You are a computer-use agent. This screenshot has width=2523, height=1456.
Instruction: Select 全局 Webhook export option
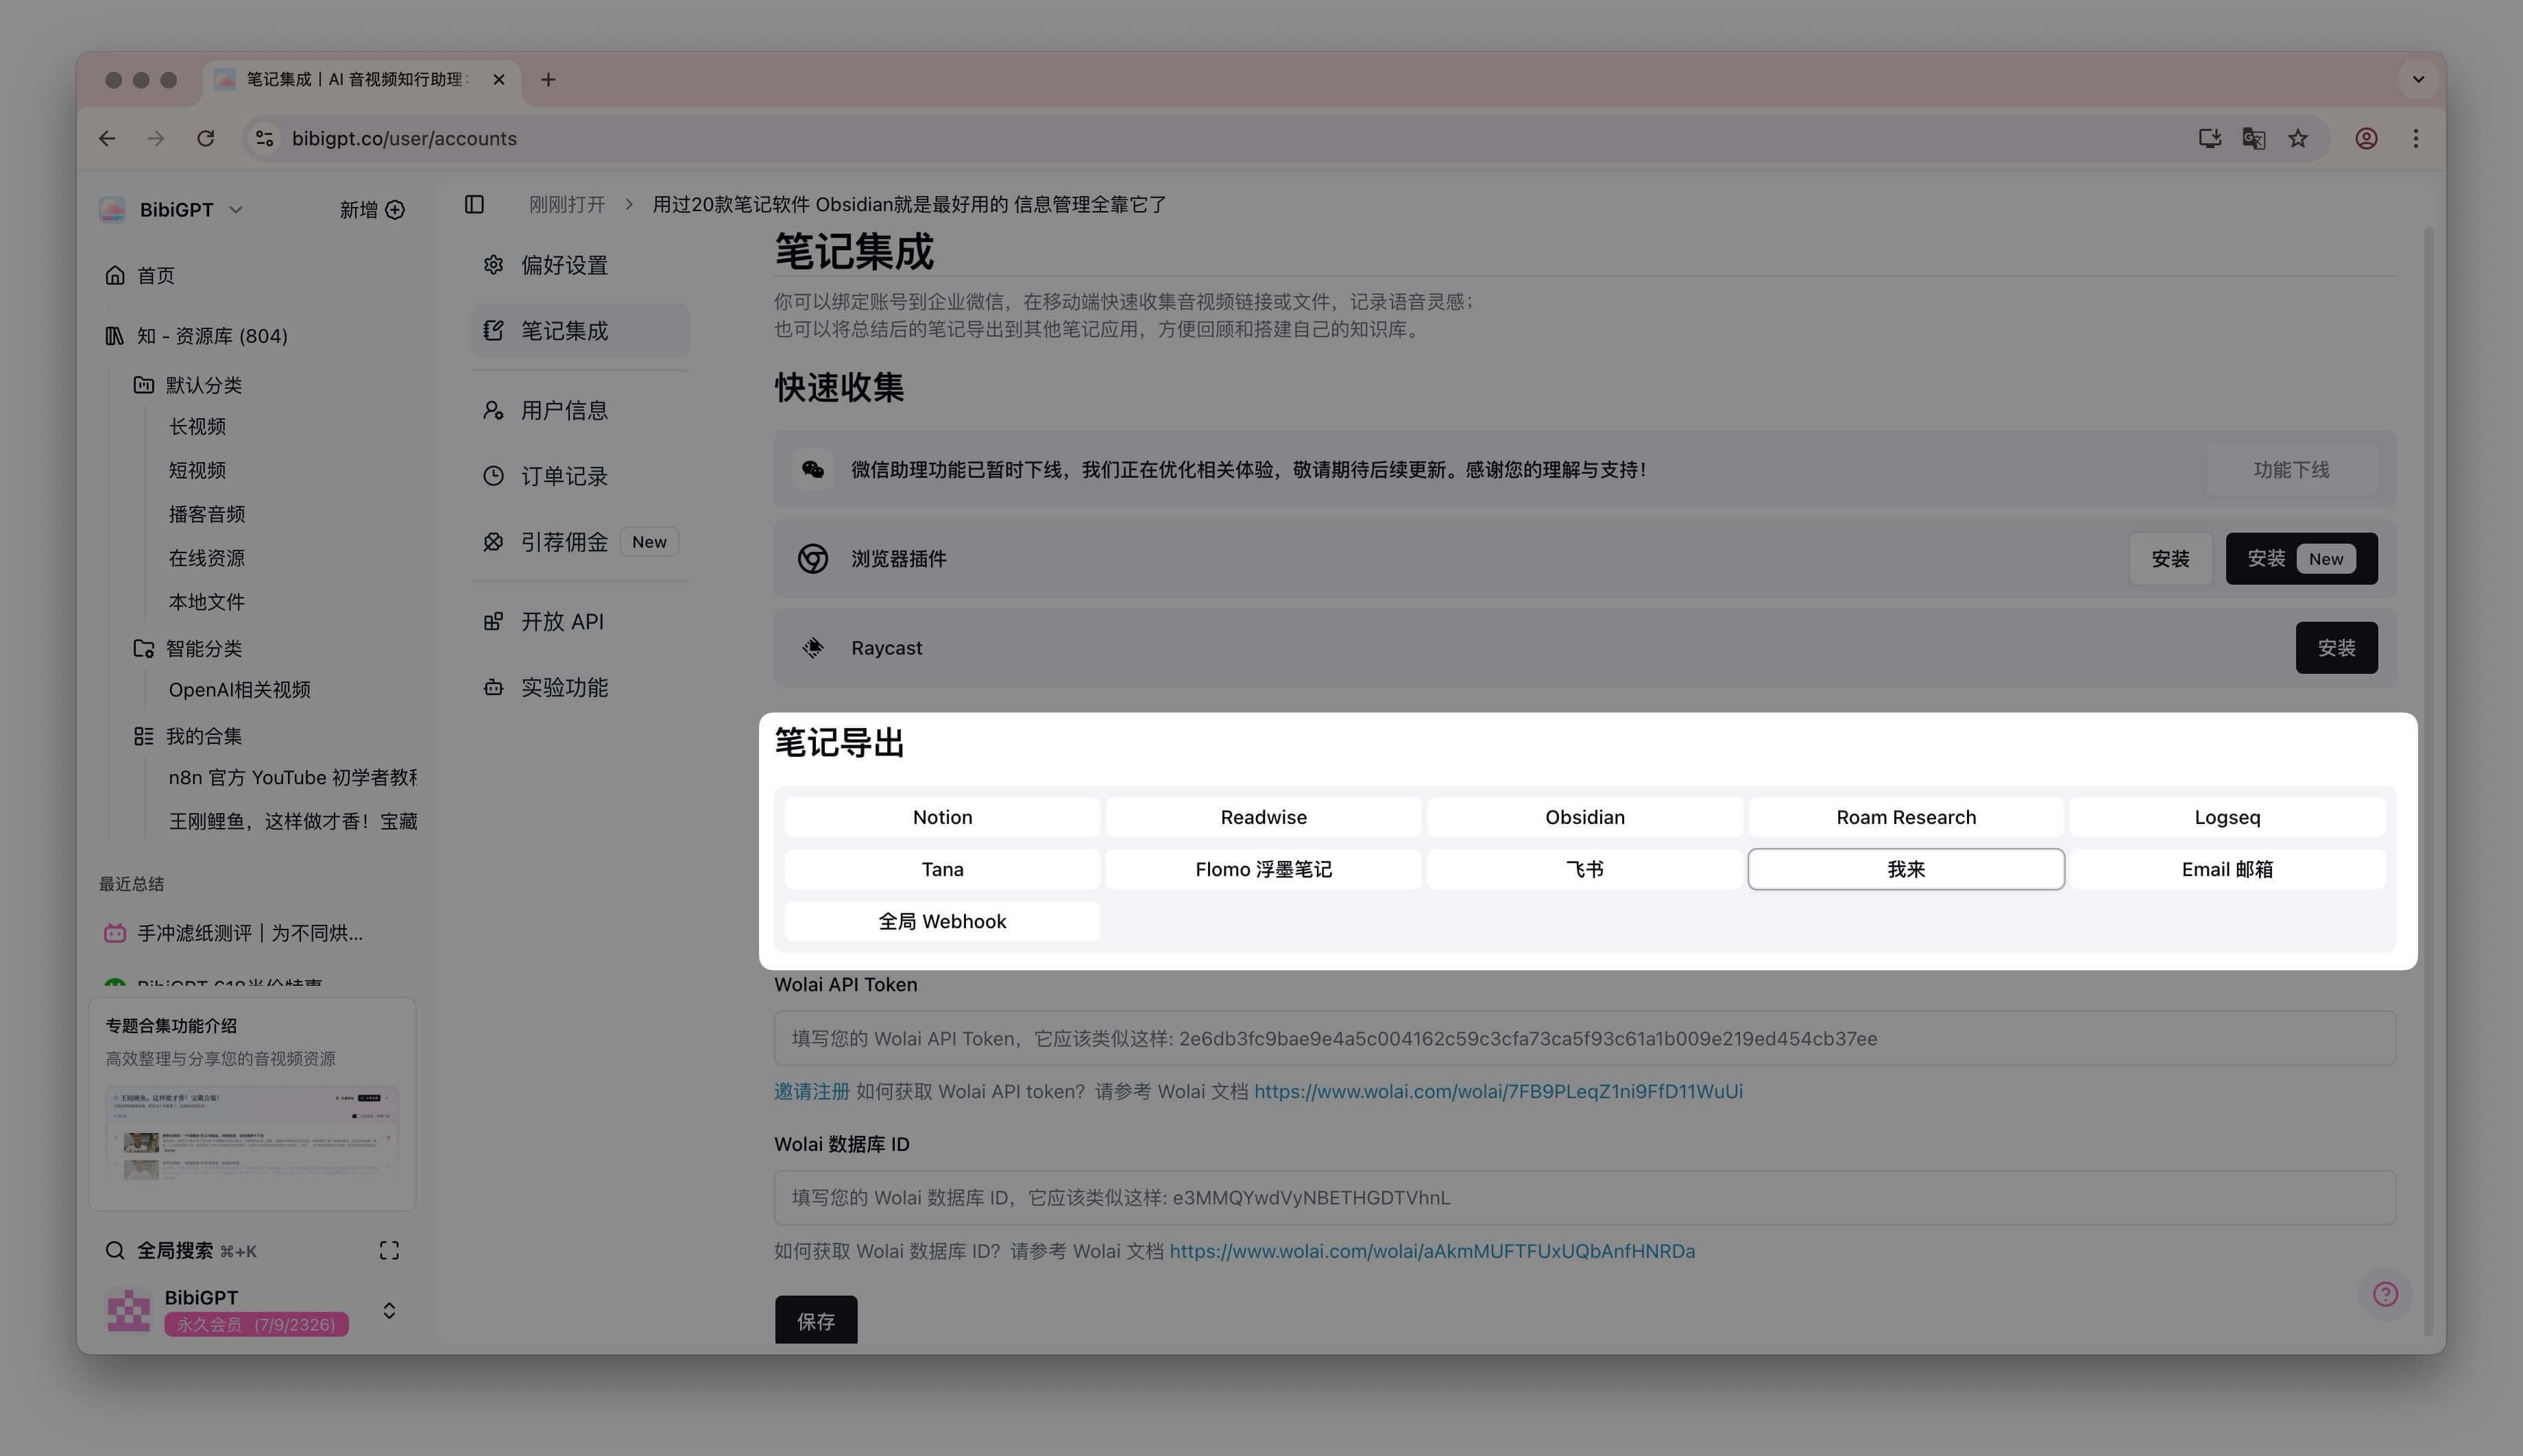pos(942,921)
